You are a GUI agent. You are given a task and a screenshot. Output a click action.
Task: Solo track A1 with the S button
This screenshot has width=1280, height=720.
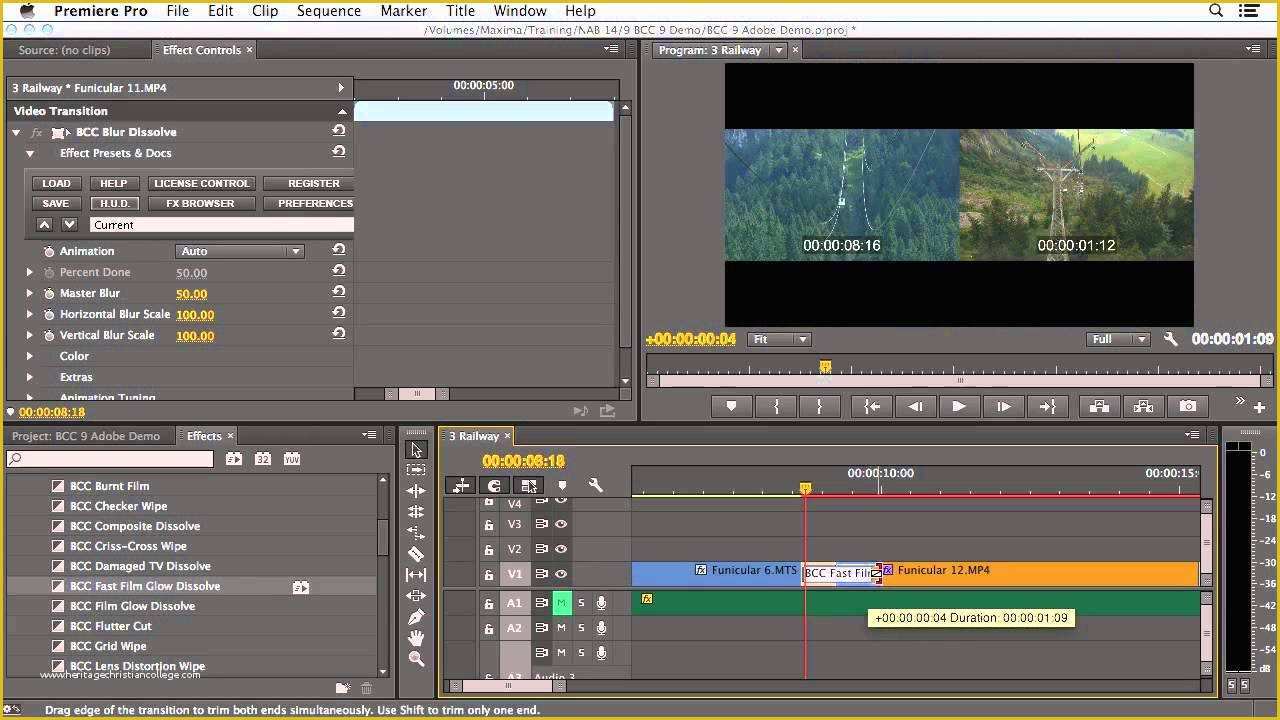pos(581,602)
